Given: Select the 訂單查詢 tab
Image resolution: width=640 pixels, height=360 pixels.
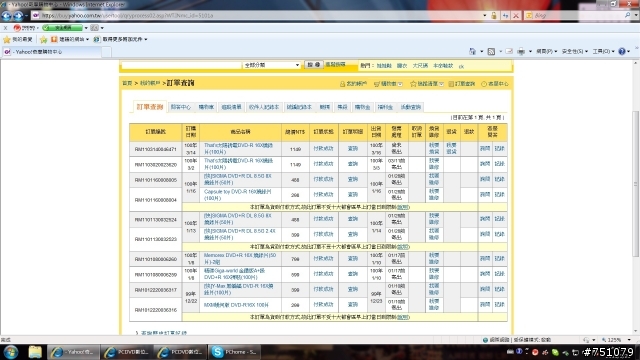Looking at the screenshot, I should tap(150, 107).
